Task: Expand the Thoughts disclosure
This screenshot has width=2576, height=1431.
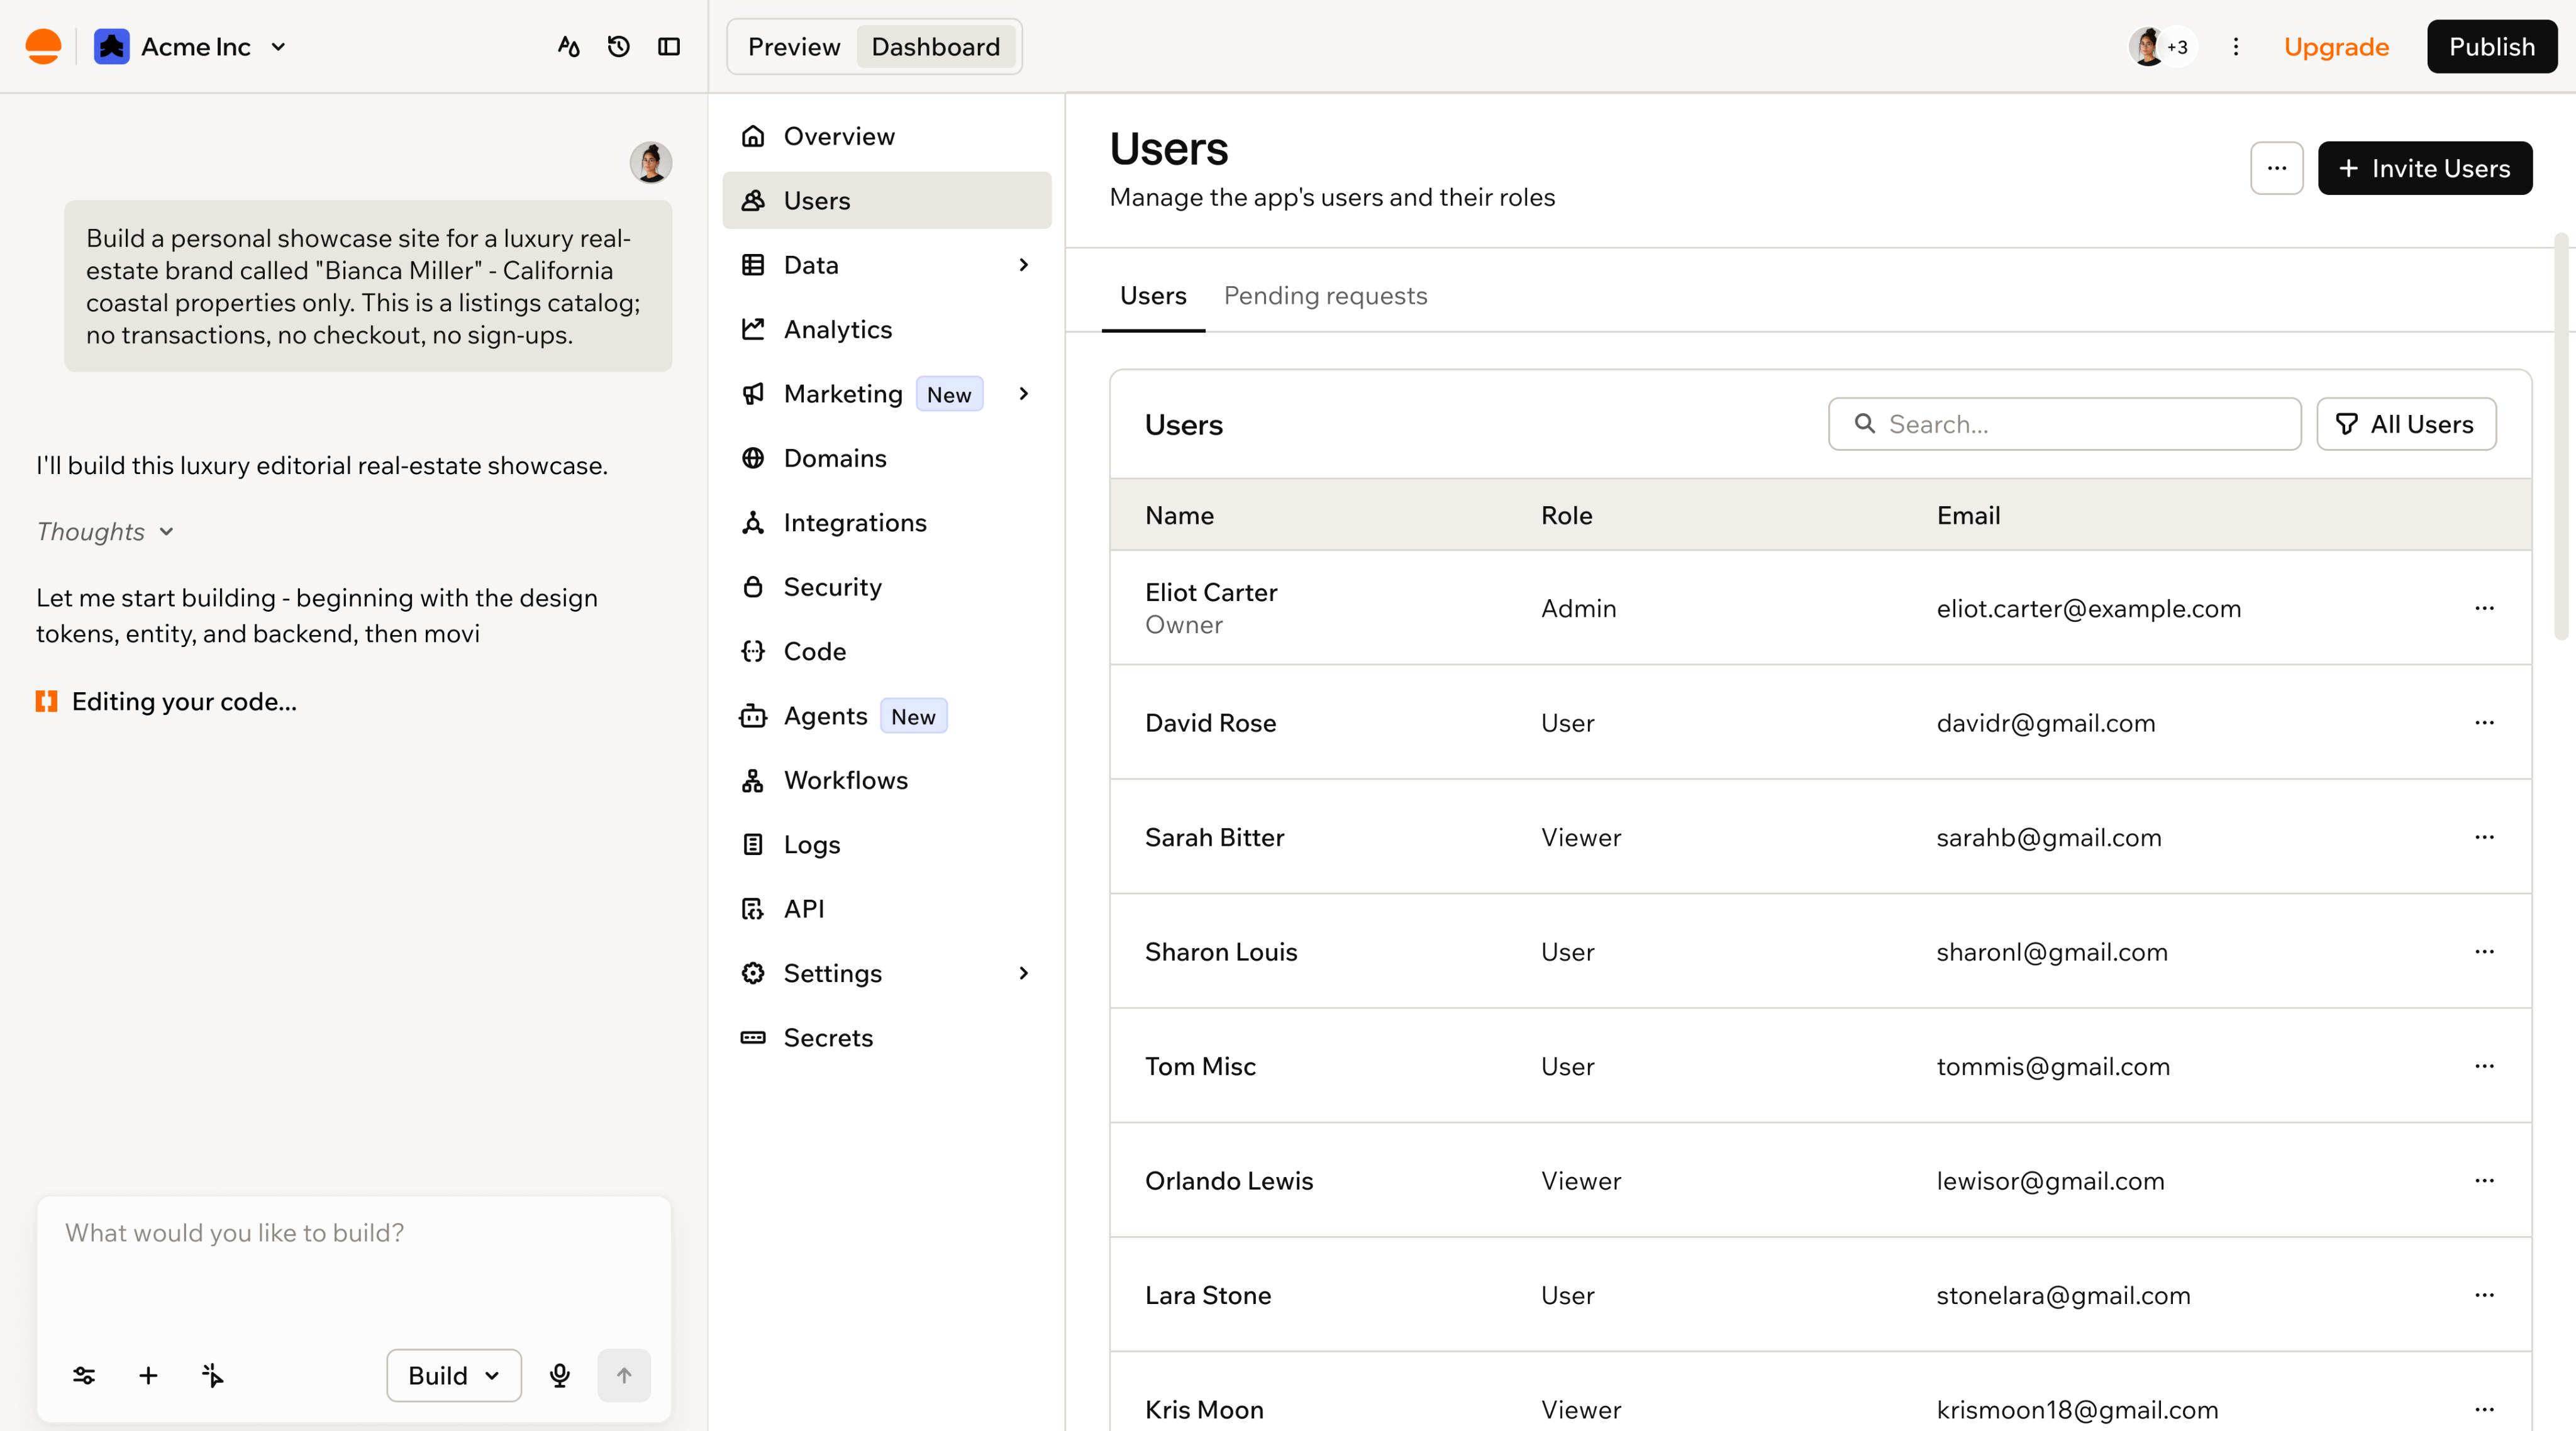Action: (106, 532)
